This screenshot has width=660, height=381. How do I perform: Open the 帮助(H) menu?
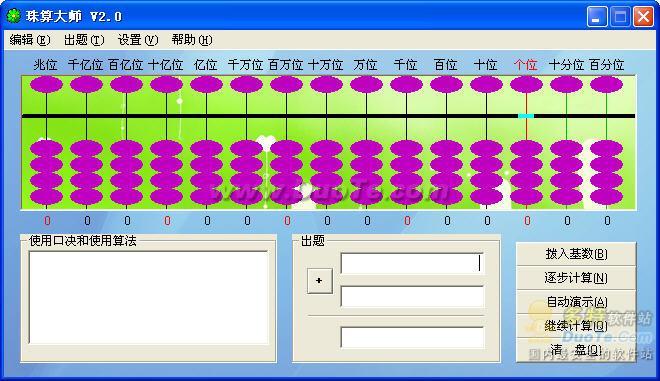coord(192,40)
